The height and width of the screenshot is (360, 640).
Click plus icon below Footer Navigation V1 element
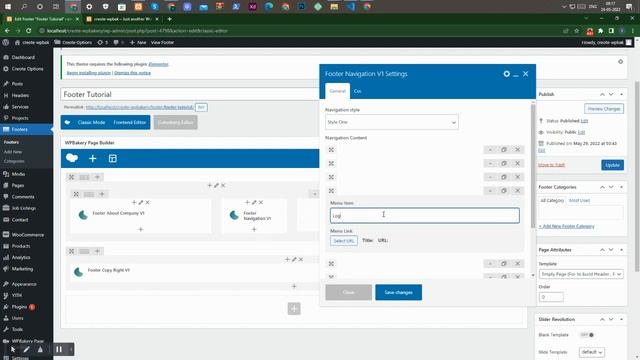254,229
